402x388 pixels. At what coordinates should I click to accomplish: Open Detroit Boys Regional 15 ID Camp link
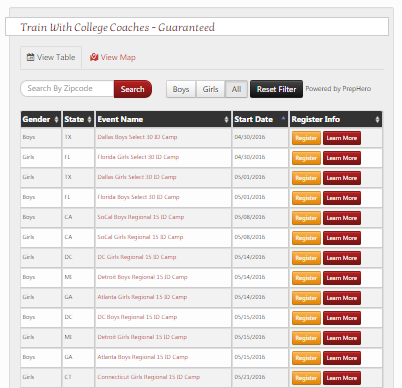142,277
